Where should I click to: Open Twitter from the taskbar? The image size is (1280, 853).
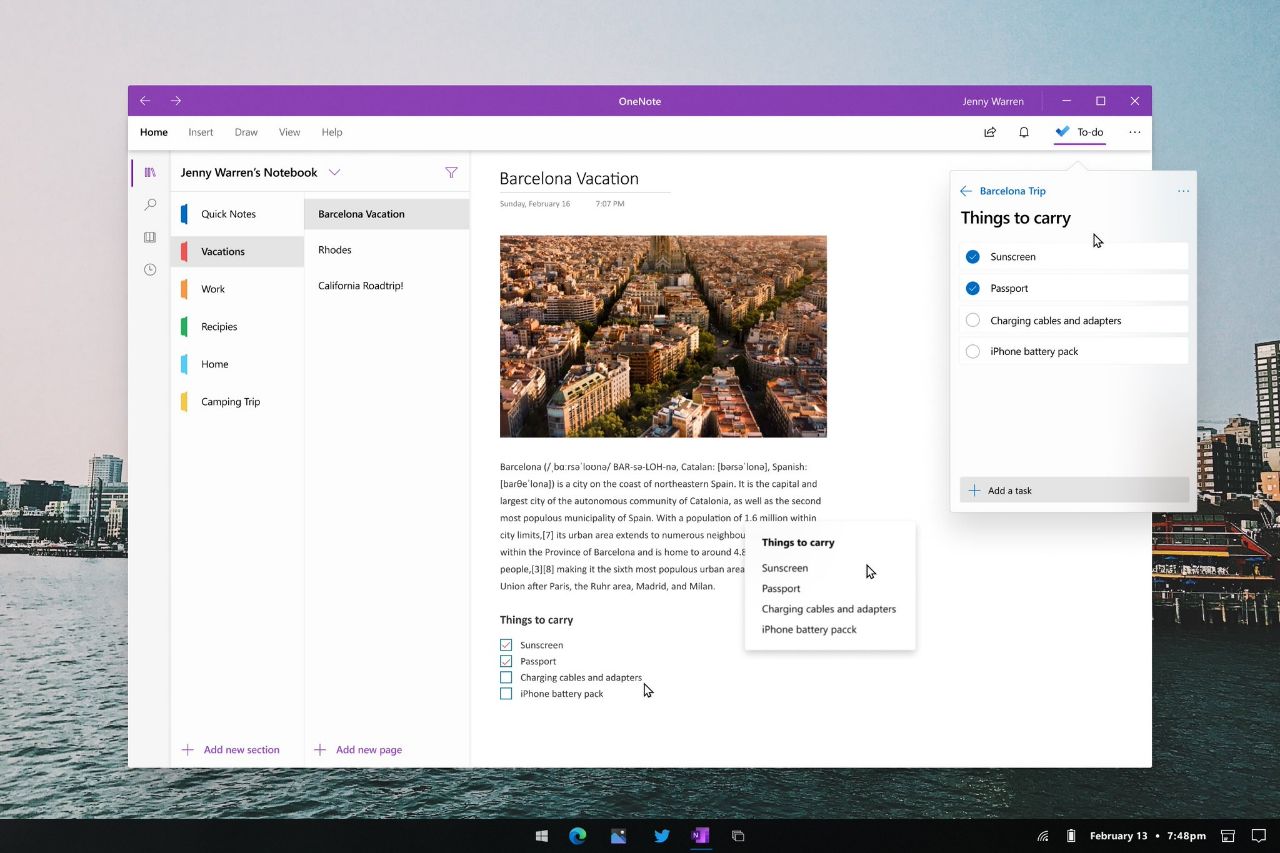coord(661,836)
